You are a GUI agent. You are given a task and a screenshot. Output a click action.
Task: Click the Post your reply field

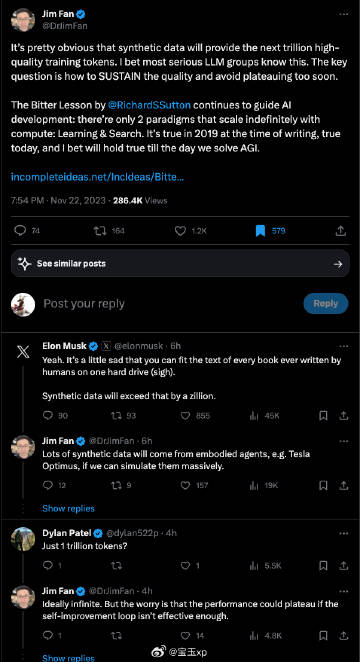pos(169,304)
